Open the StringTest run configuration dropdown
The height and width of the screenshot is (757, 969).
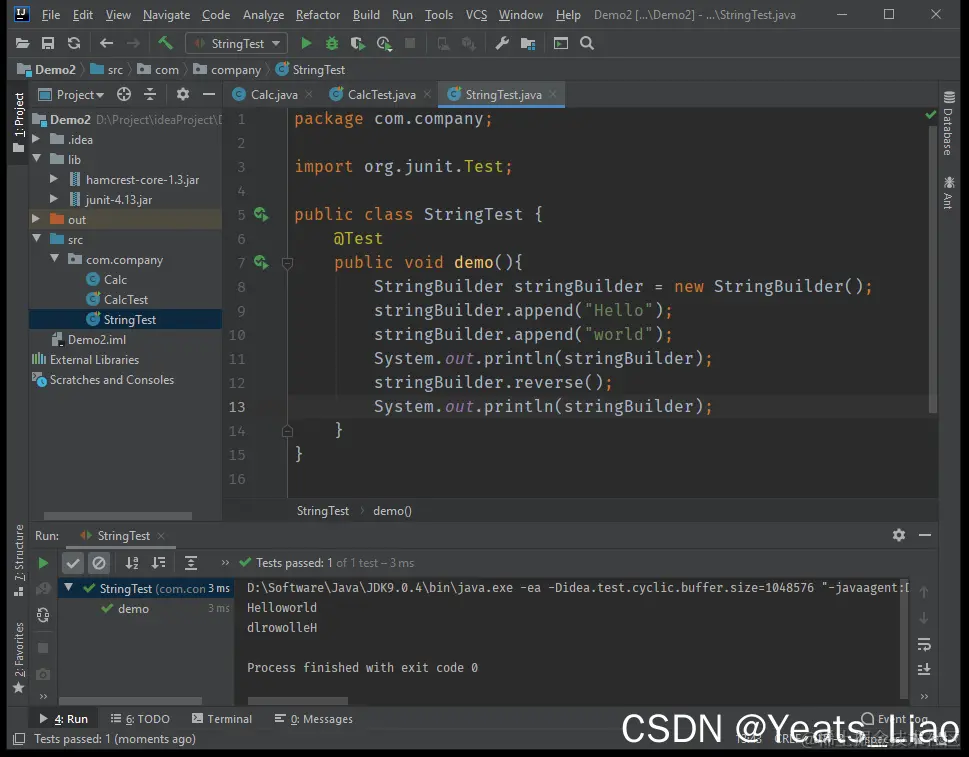click(x=236, y=43)
